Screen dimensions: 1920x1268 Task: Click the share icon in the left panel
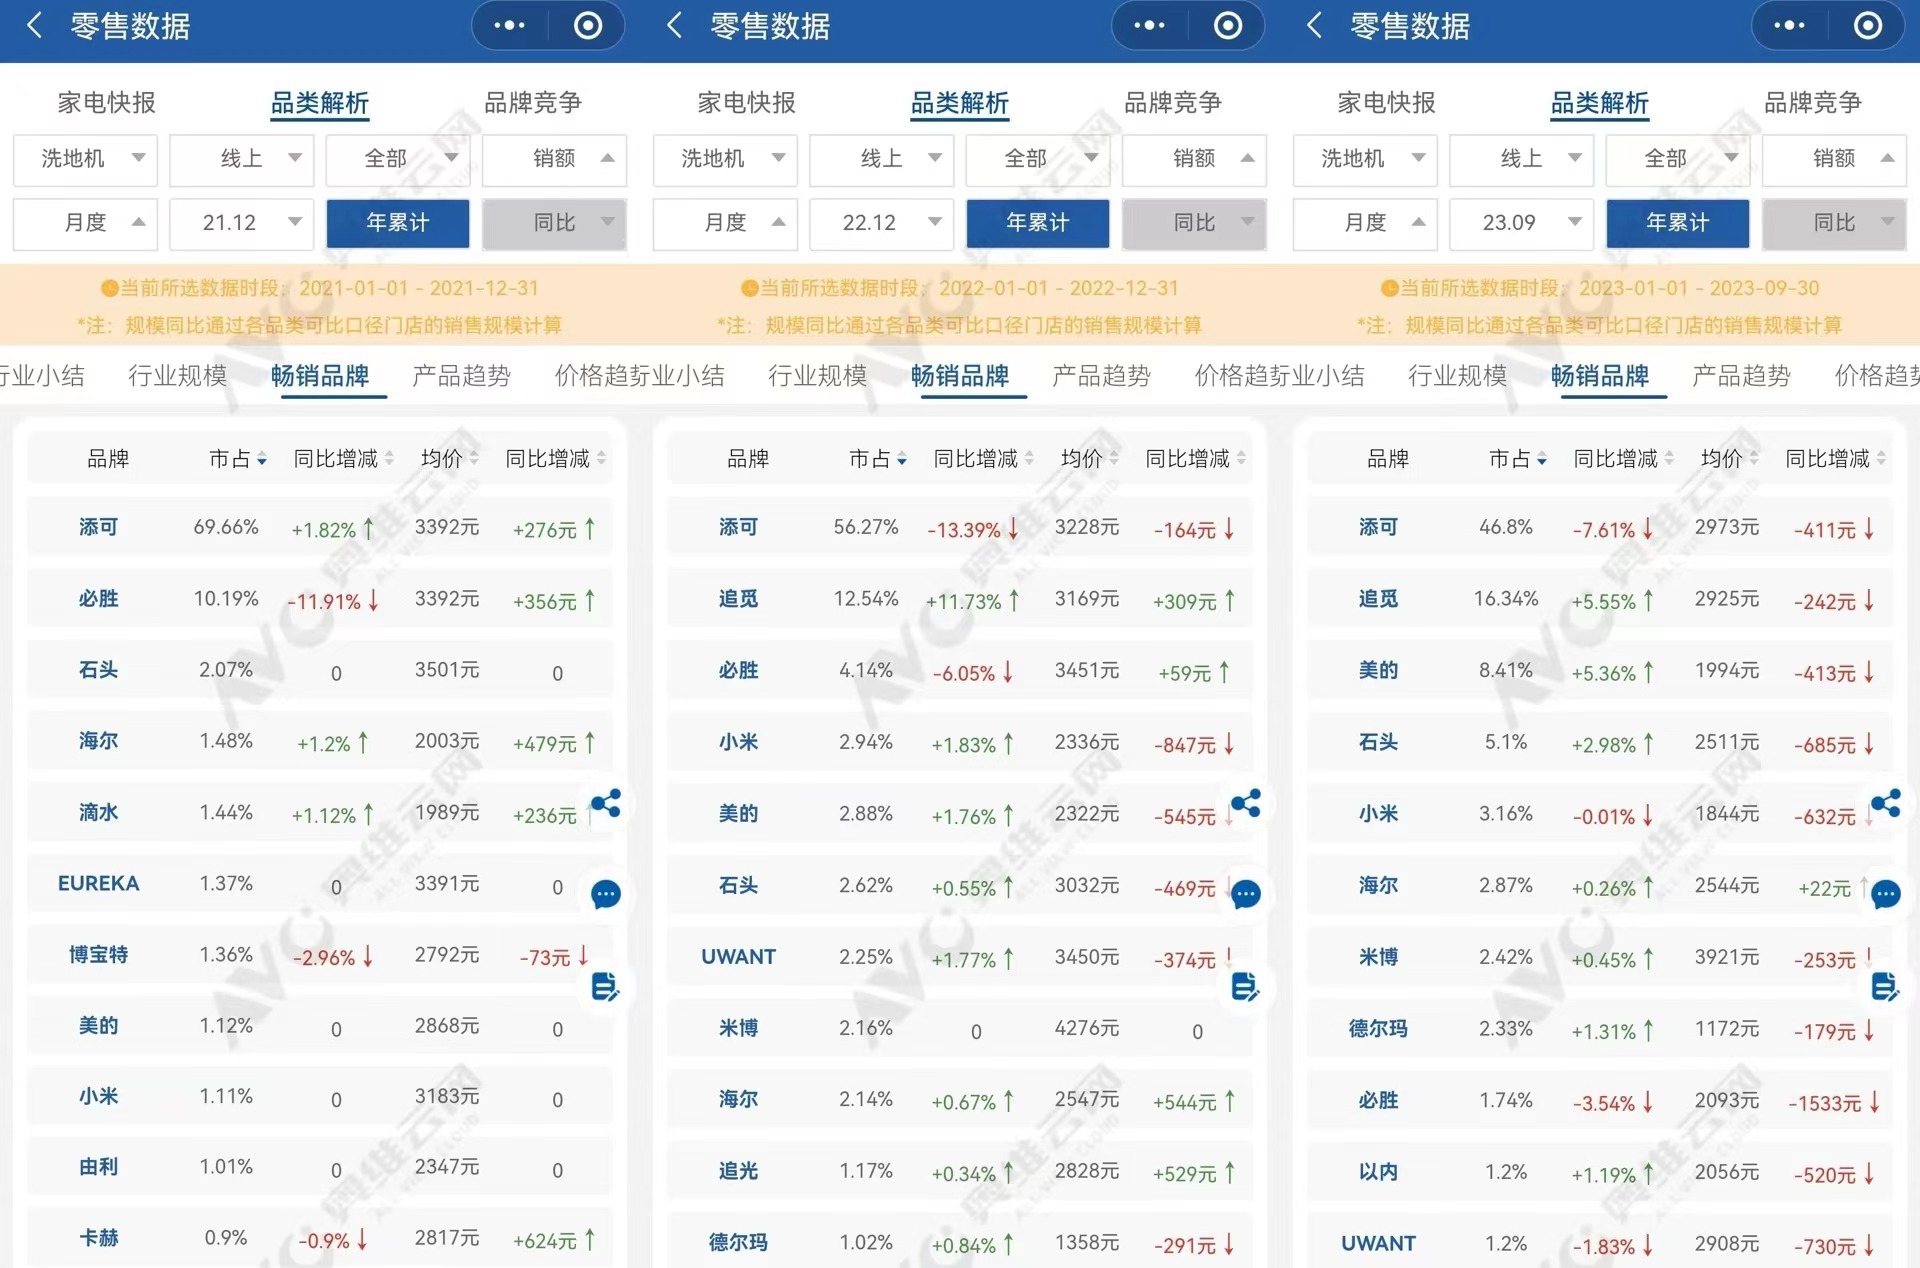point(606,803)
